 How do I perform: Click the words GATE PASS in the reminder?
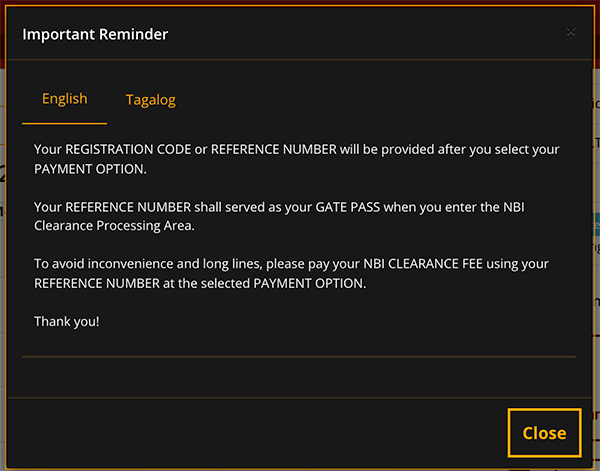pos(347,207)
